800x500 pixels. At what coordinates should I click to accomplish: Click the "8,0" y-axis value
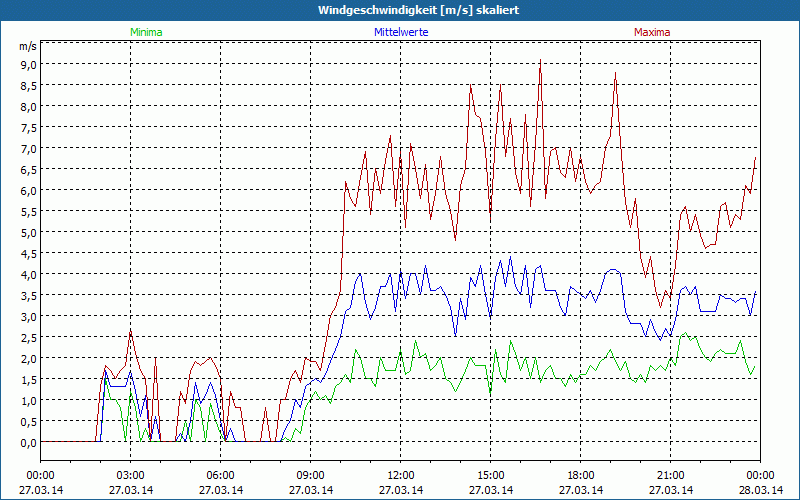29,107
